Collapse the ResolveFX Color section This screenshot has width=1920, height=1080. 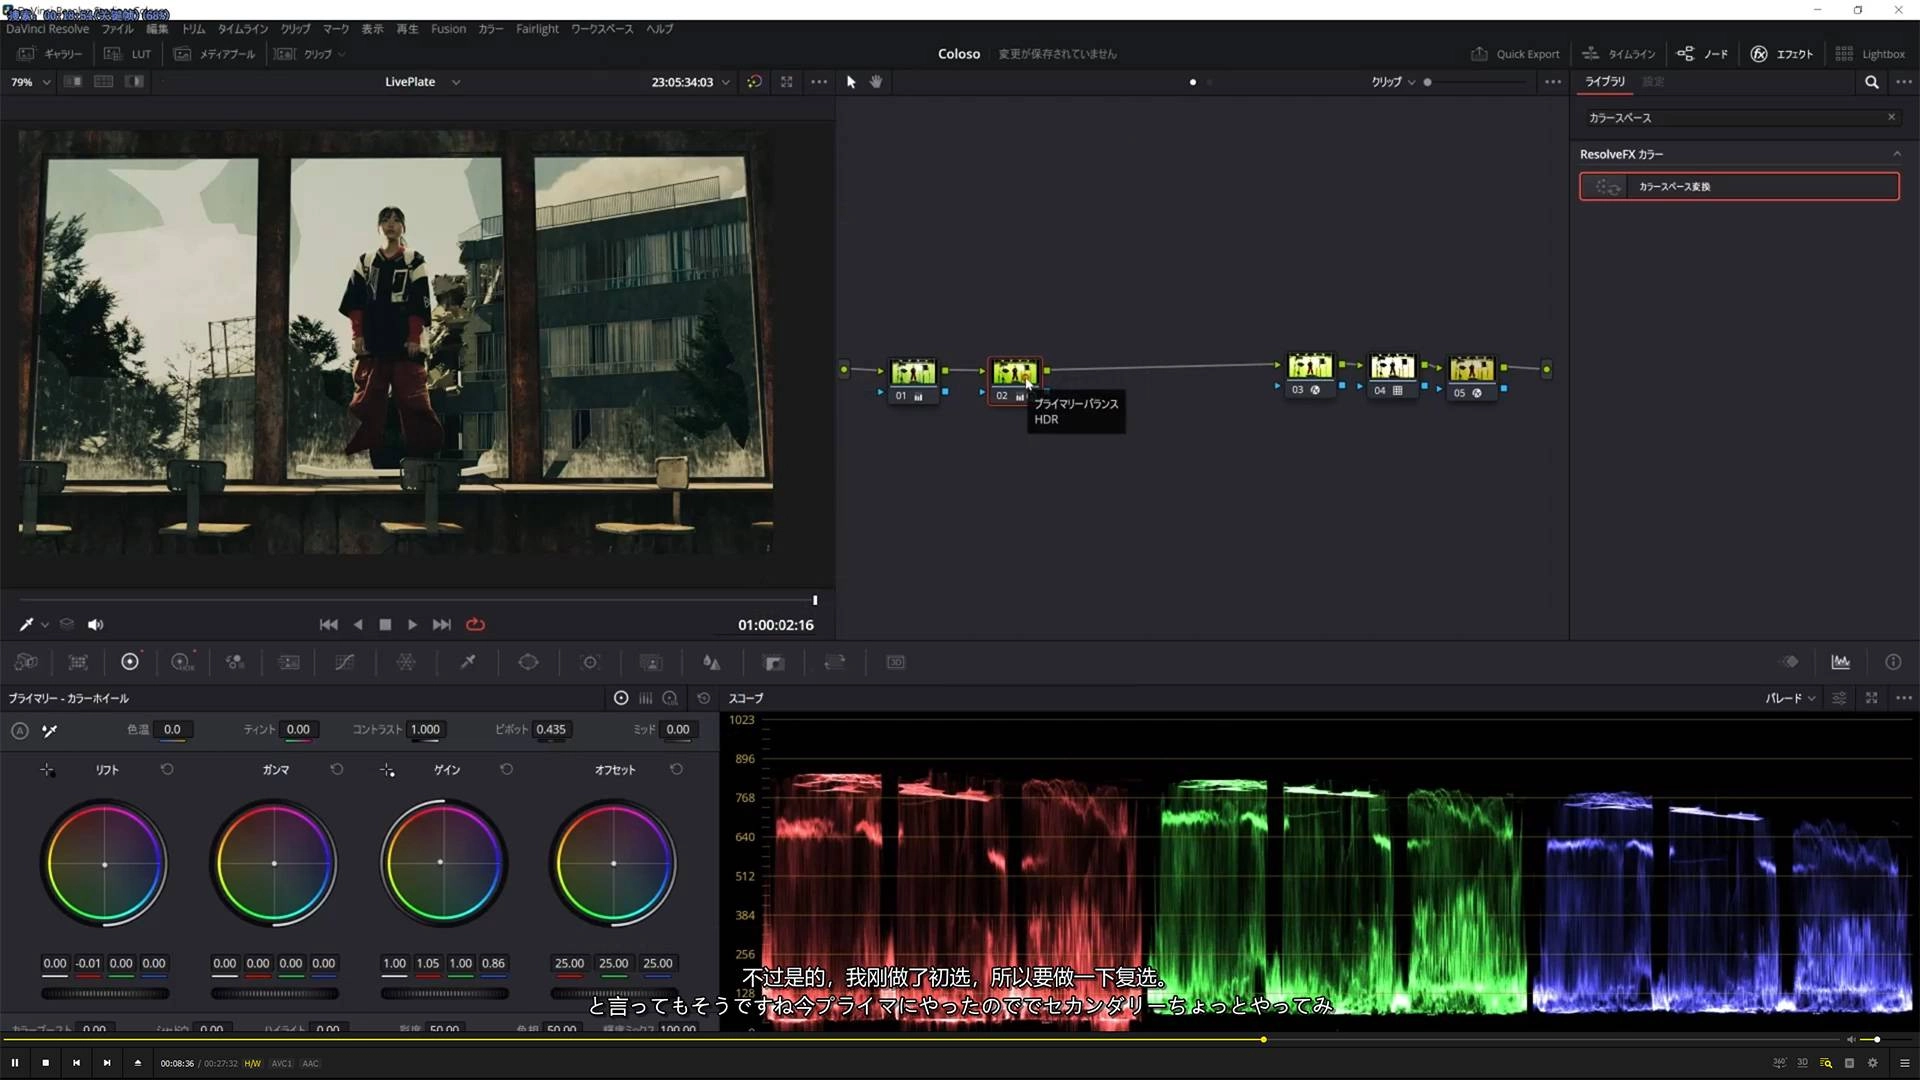[x=1896, y=154]
